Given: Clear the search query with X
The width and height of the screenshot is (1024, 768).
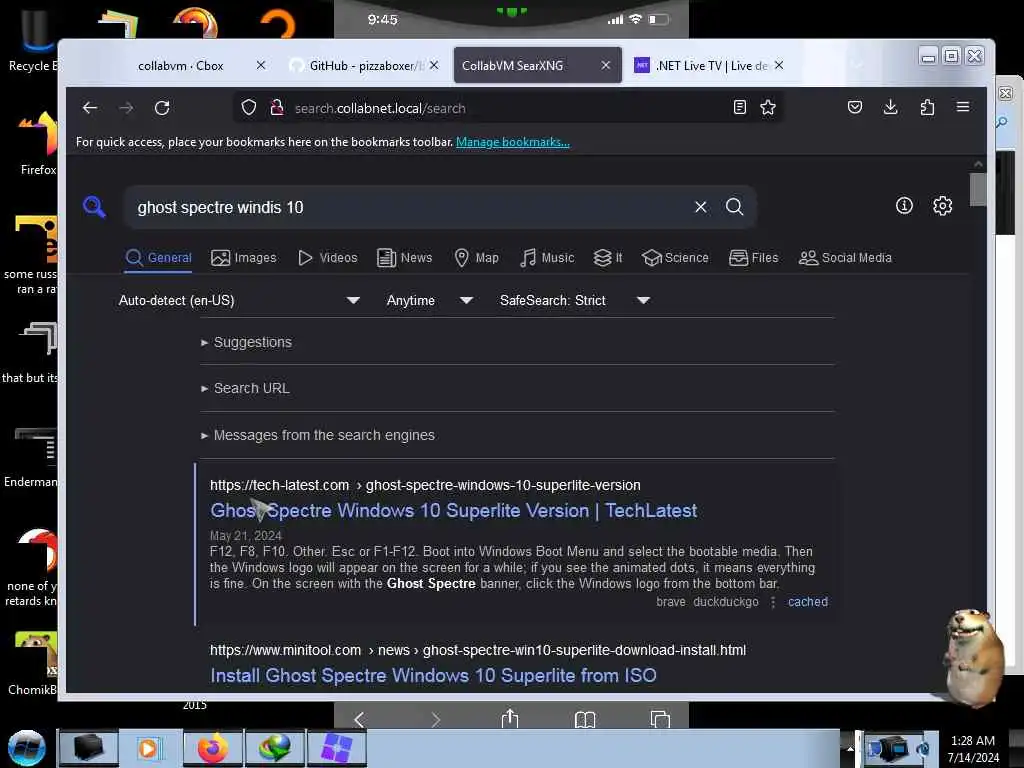Looking at the screenshot, I should [701, 207].
